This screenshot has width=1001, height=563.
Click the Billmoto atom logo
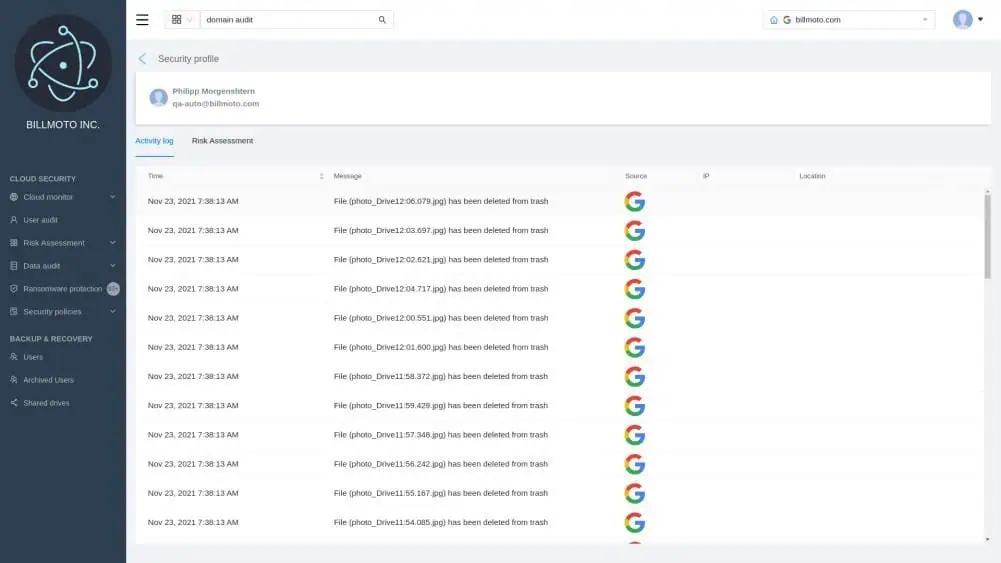point(63,63)
